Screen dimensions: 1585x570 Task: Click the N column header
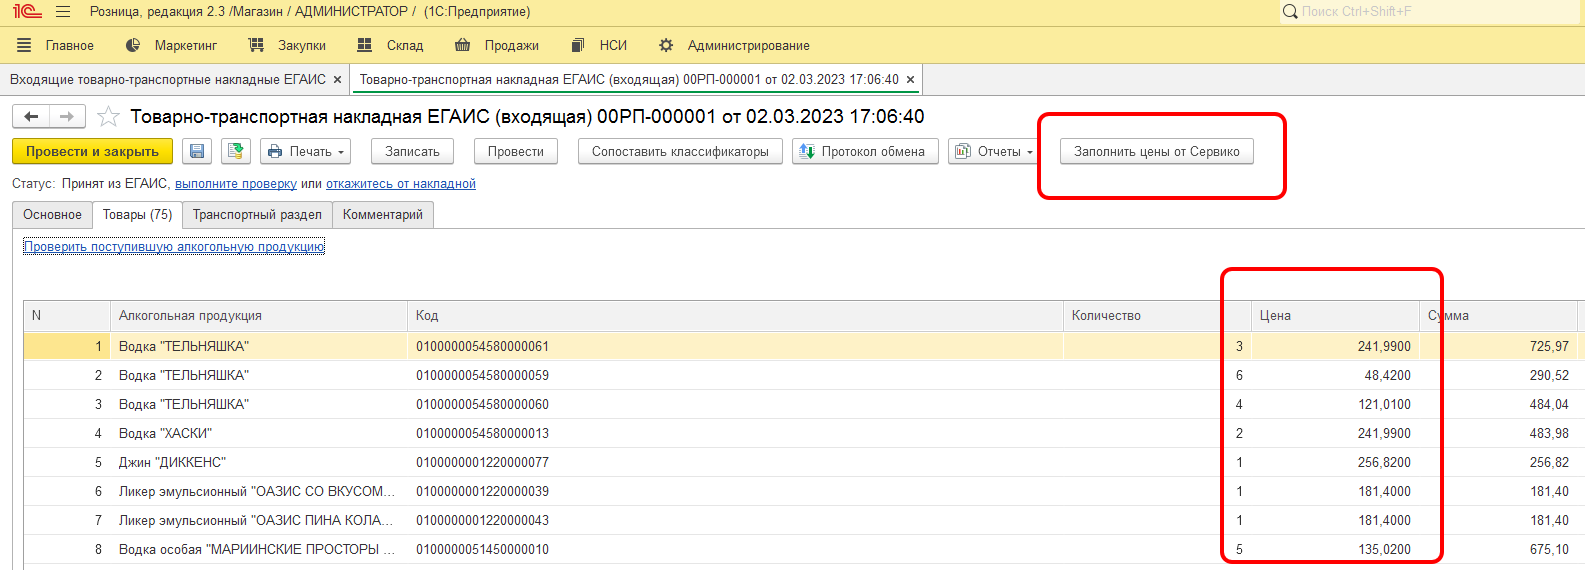[x=67, y=316]
